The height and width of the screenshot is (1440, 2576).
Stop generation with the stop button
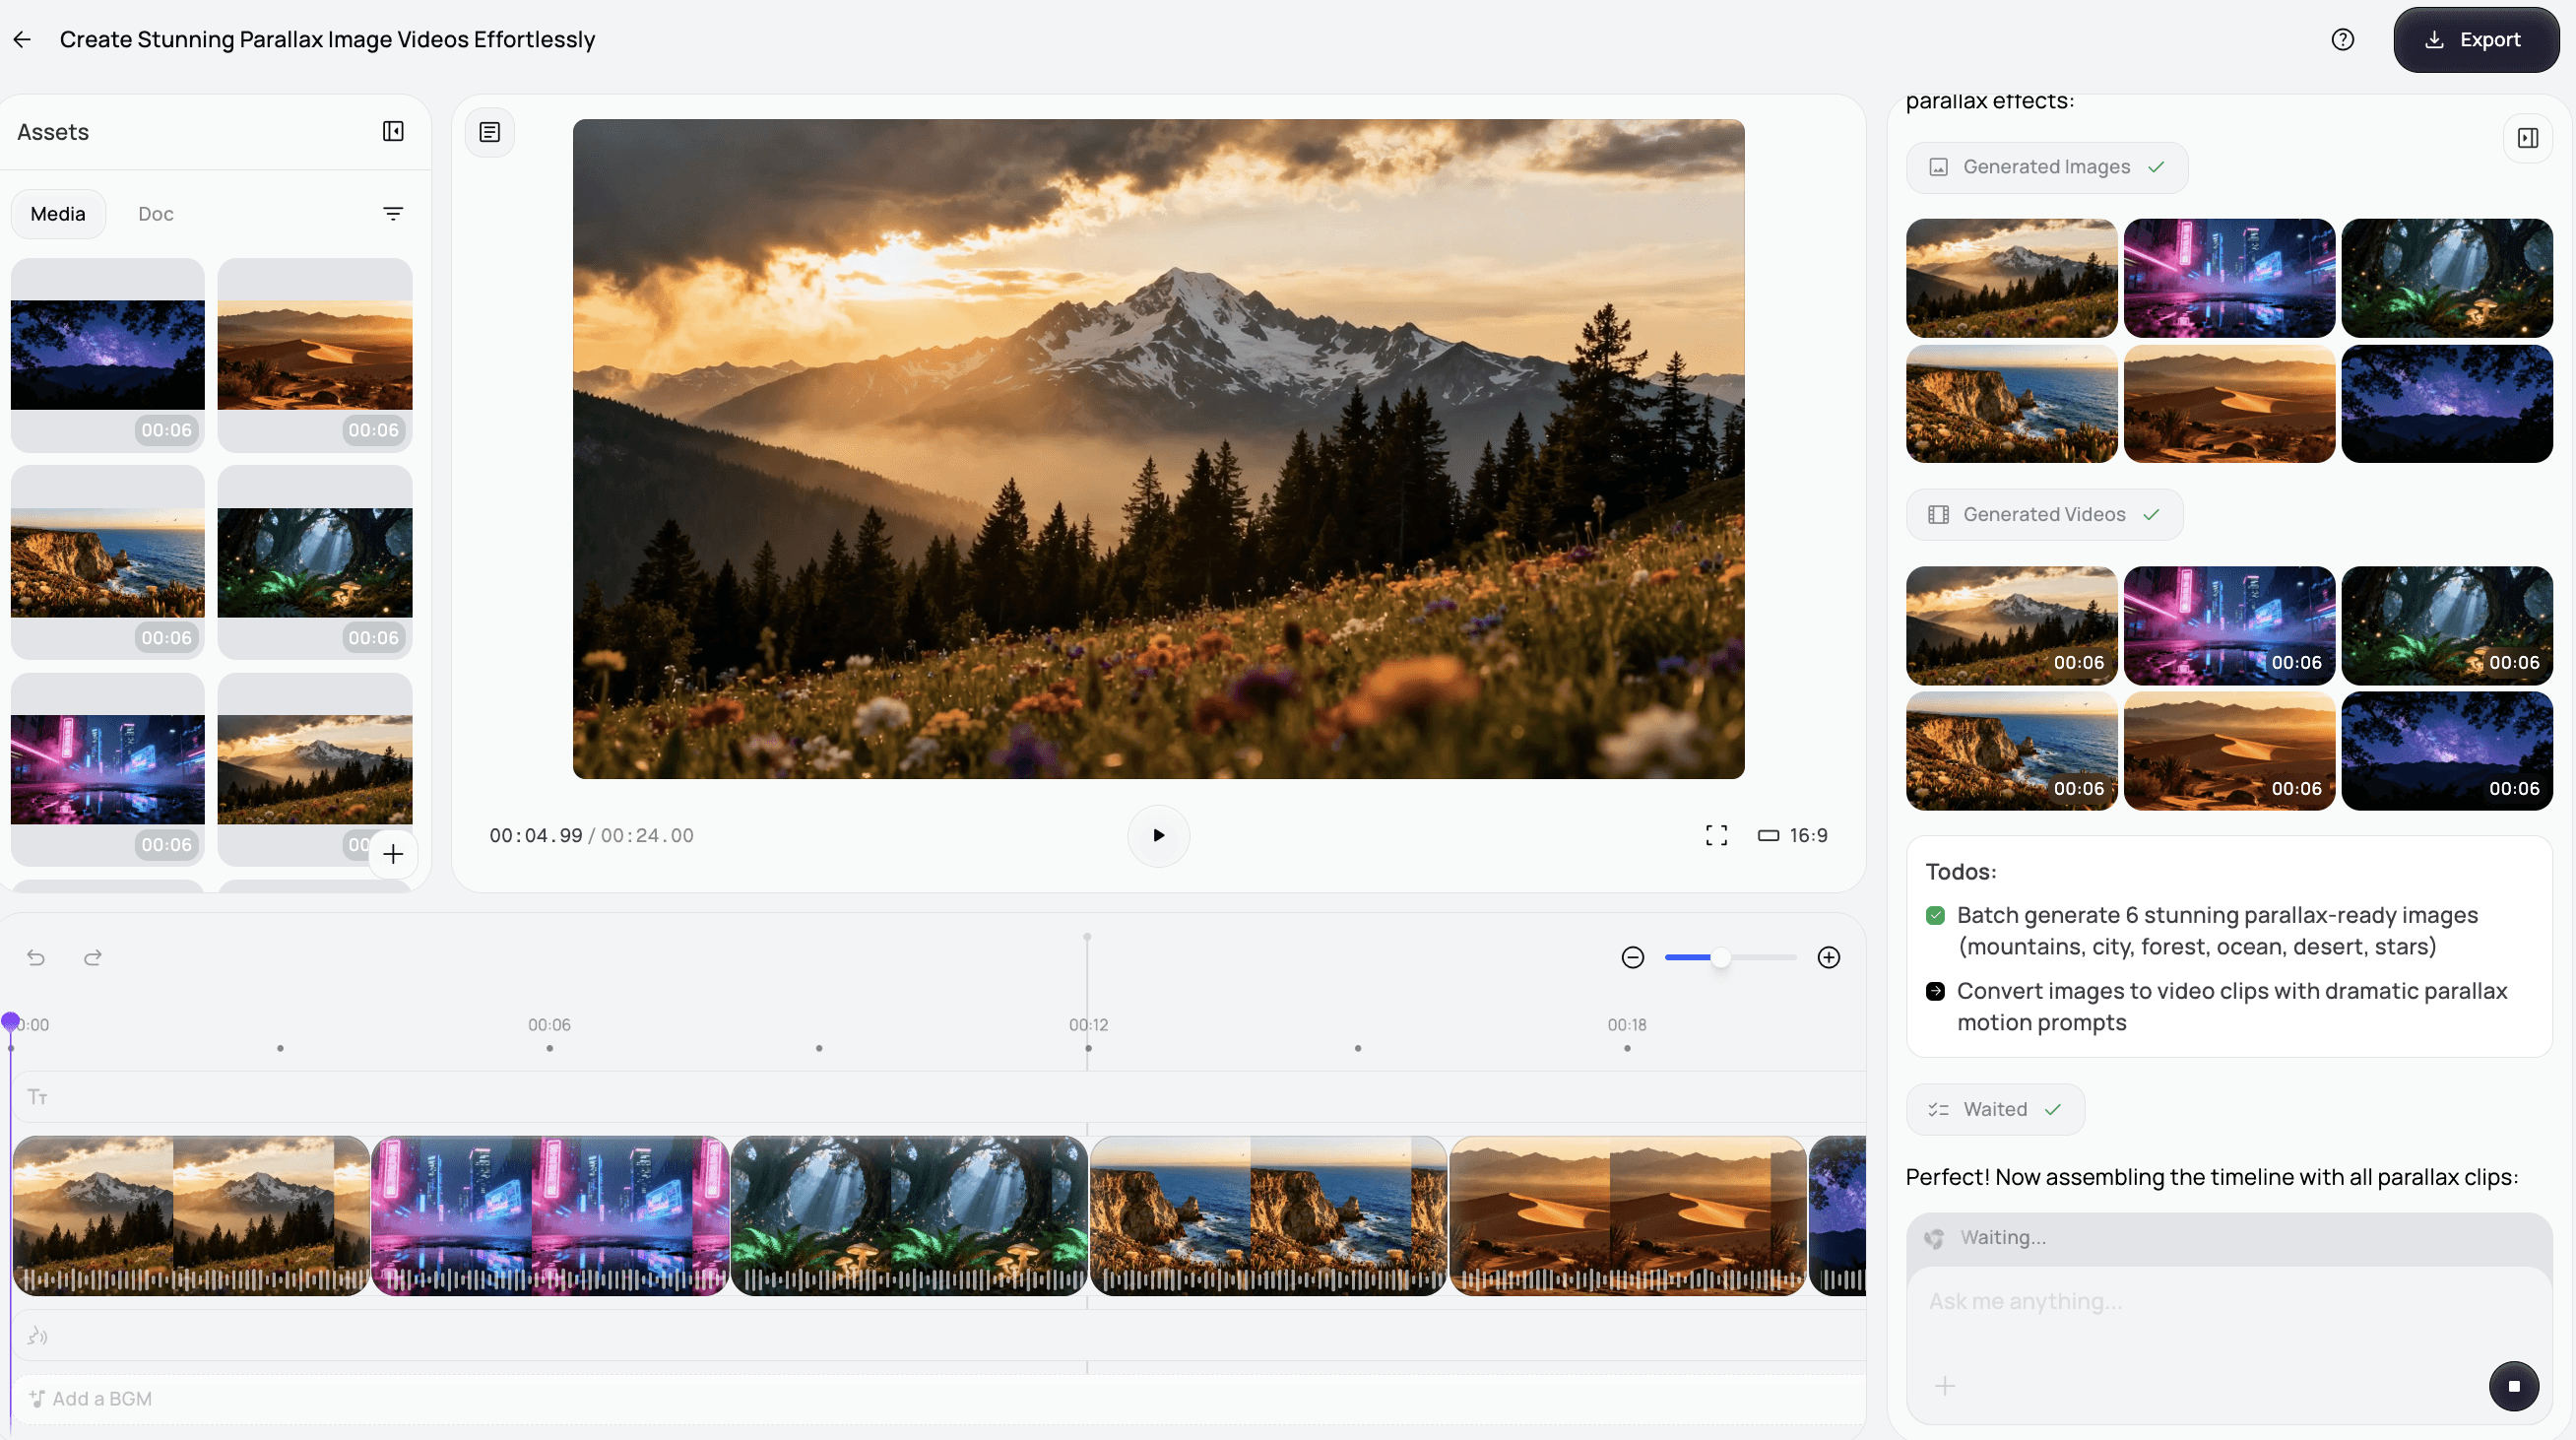pyautogui.click(x=2513, y=1386)
